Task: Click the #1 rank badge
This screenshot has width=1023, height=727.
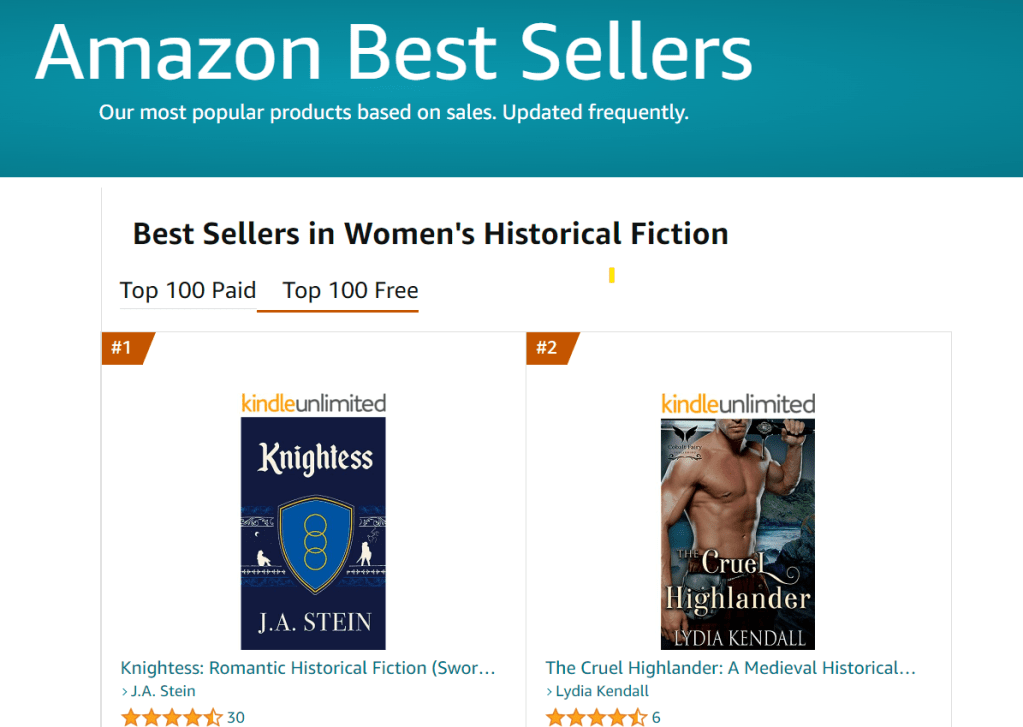Action: tap(123, 348)
